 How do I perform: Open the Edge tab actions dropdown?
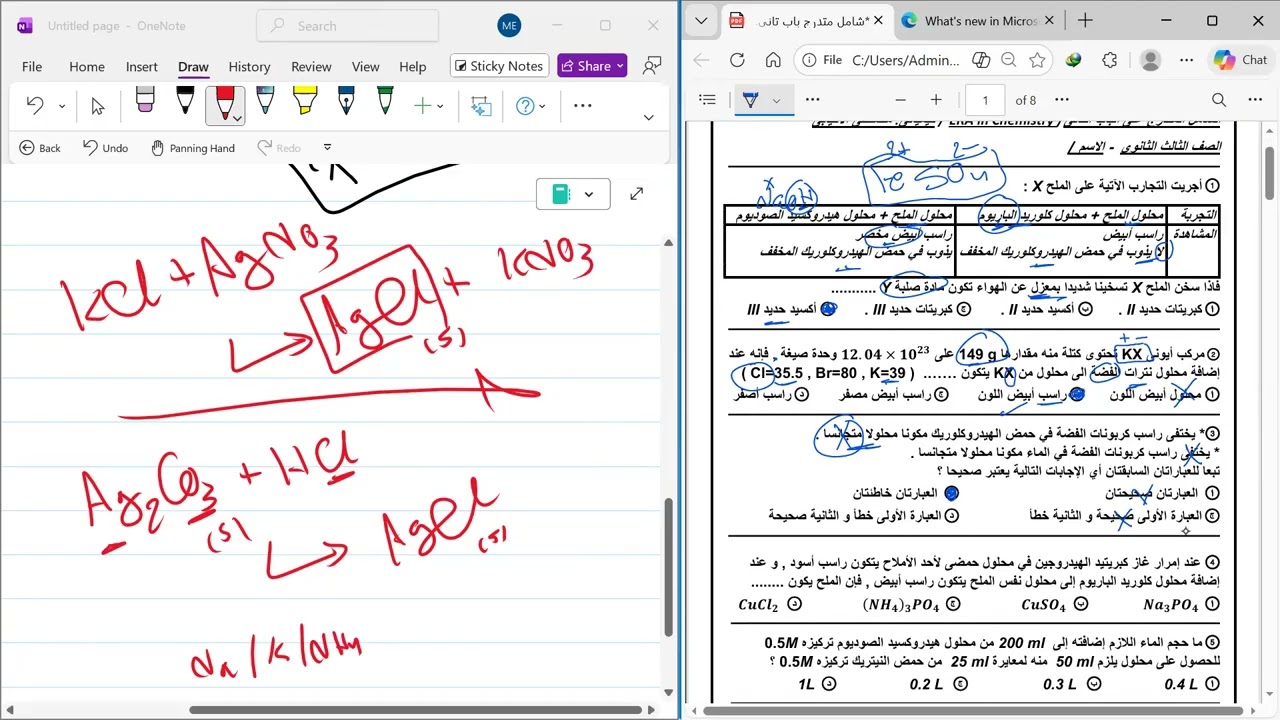pos(702,20)
